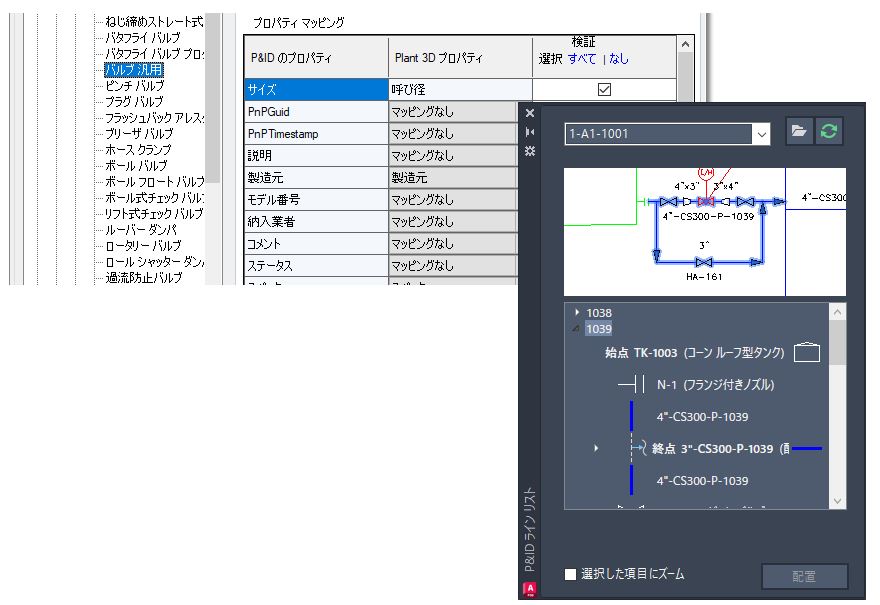The width and height of the screenshot is (880, 605).
Task: Expand the 3"-CS300-P-1039 endpoint row
Action: click(x=595, y=449)
